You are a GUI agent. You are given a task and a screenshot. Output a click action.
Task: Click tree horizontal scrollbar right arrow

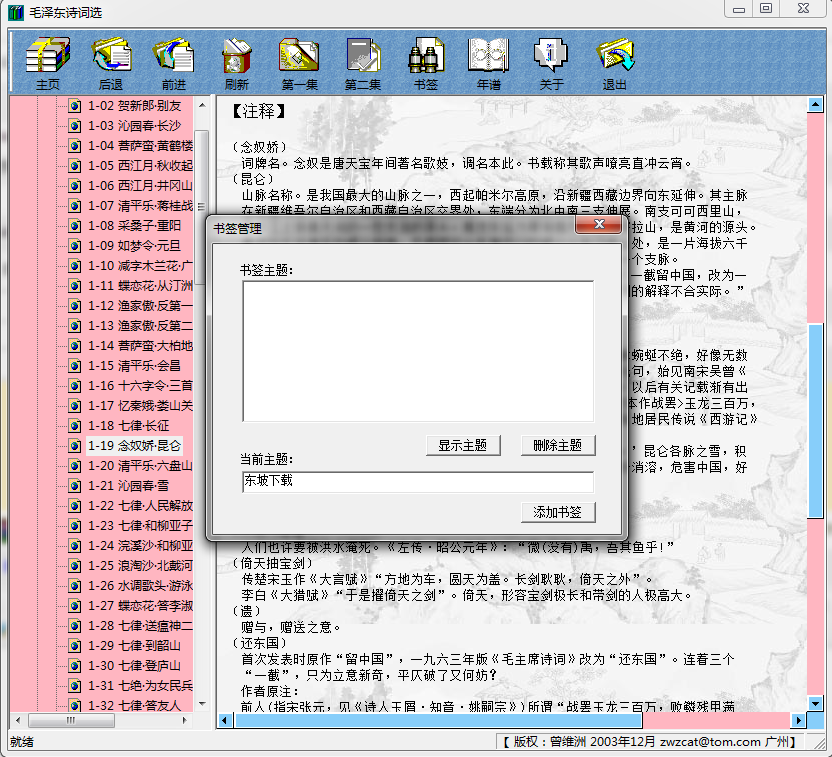tap(184, 720)
